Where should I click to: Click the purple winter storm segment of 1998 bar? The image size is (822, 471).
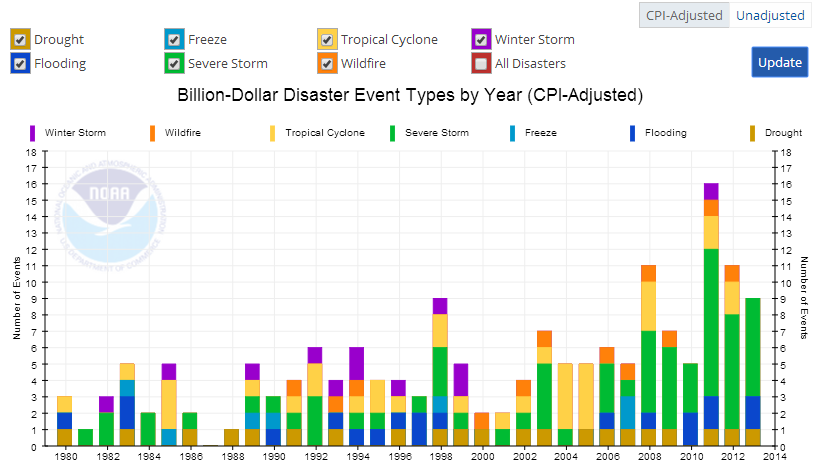(440, 307)
